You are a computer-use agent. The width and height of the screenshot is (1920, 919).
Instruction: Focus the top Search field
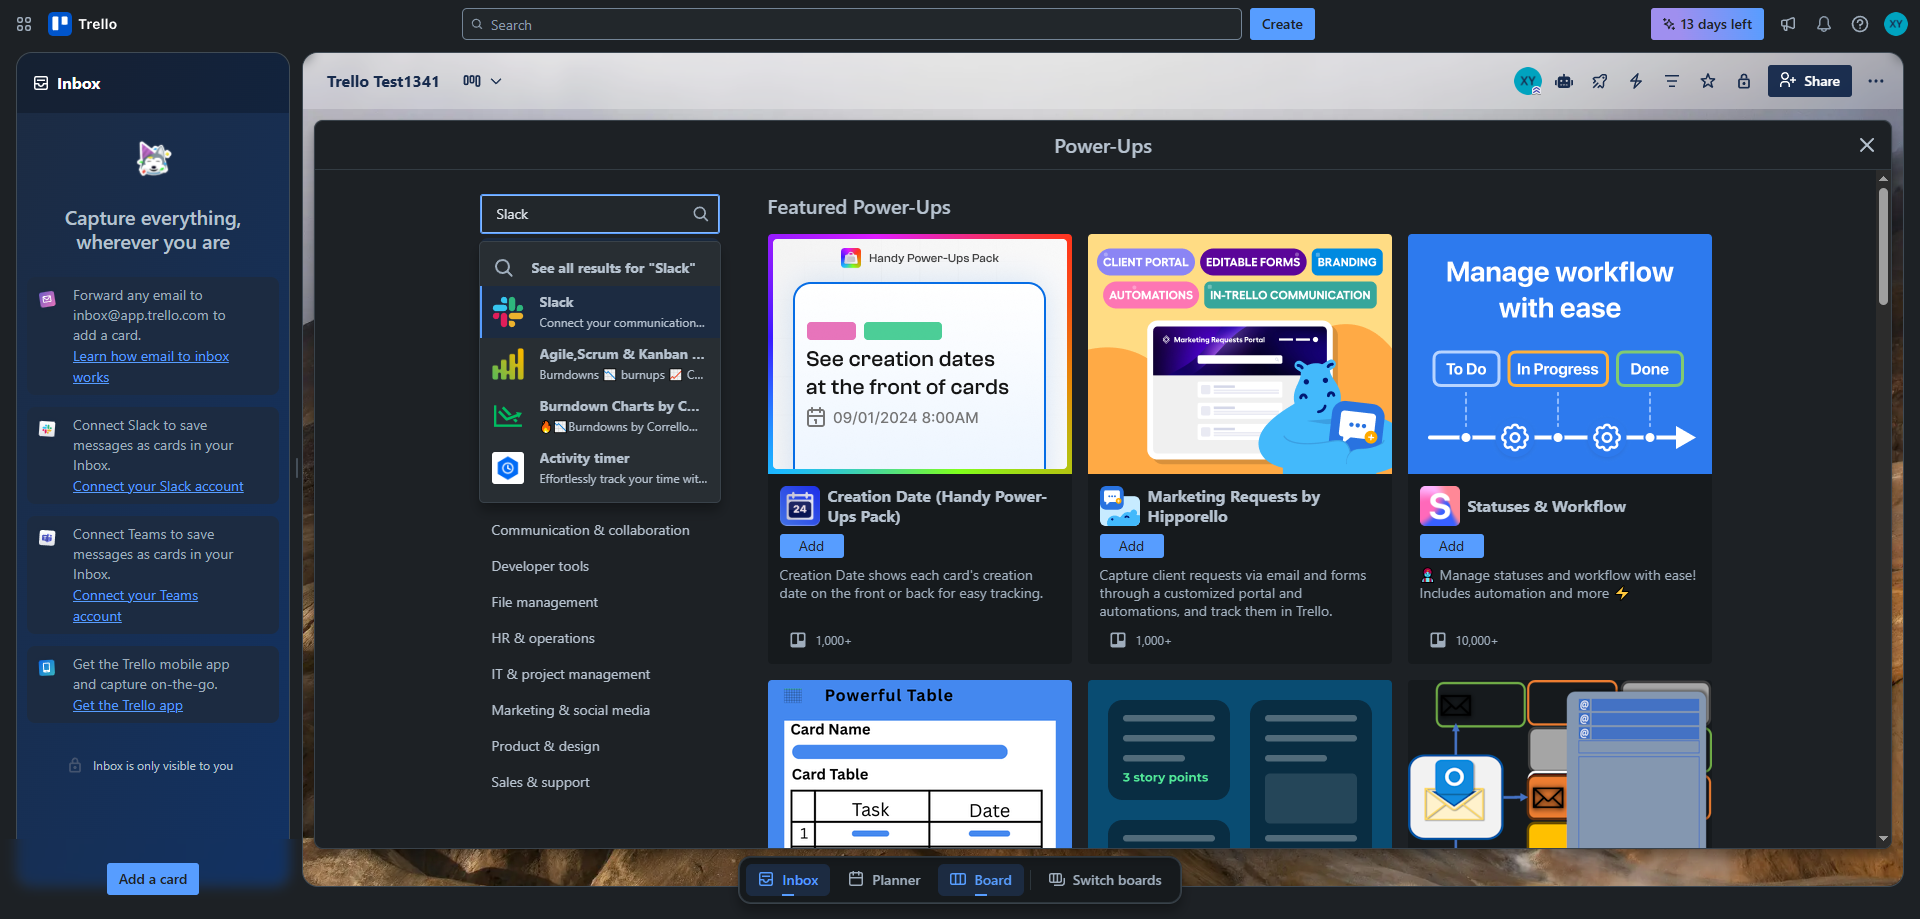pyautogui.click(x=851, y=24)
